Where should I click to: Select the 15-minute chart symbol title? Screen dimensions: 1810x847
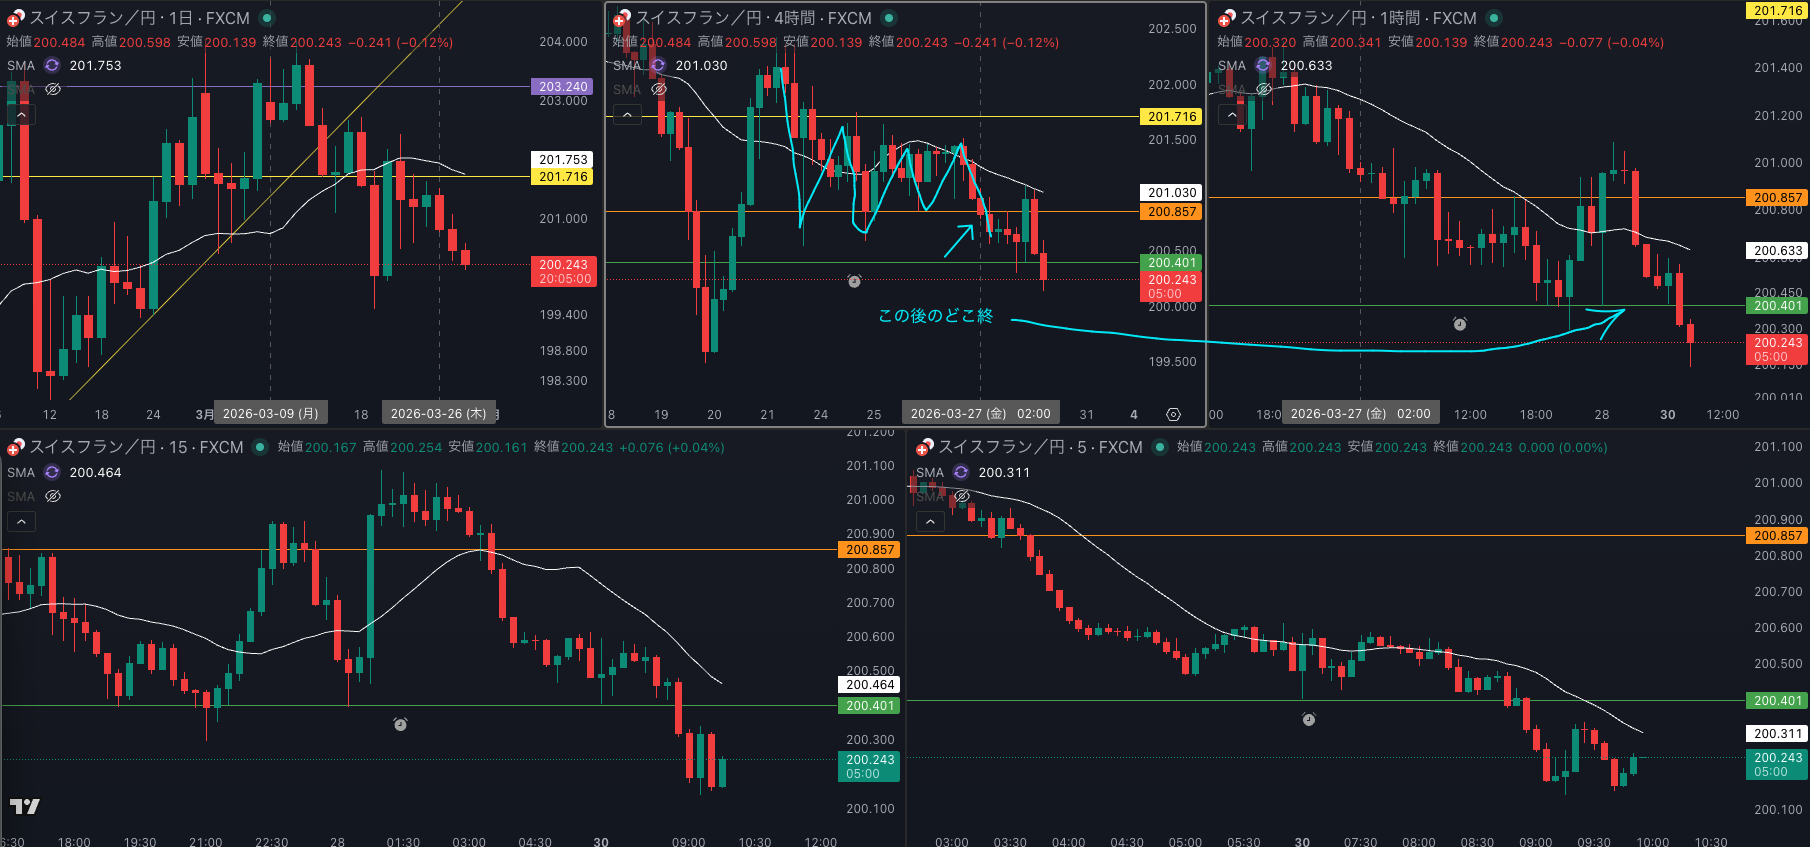pyautogui.click(x=136, y=447)
